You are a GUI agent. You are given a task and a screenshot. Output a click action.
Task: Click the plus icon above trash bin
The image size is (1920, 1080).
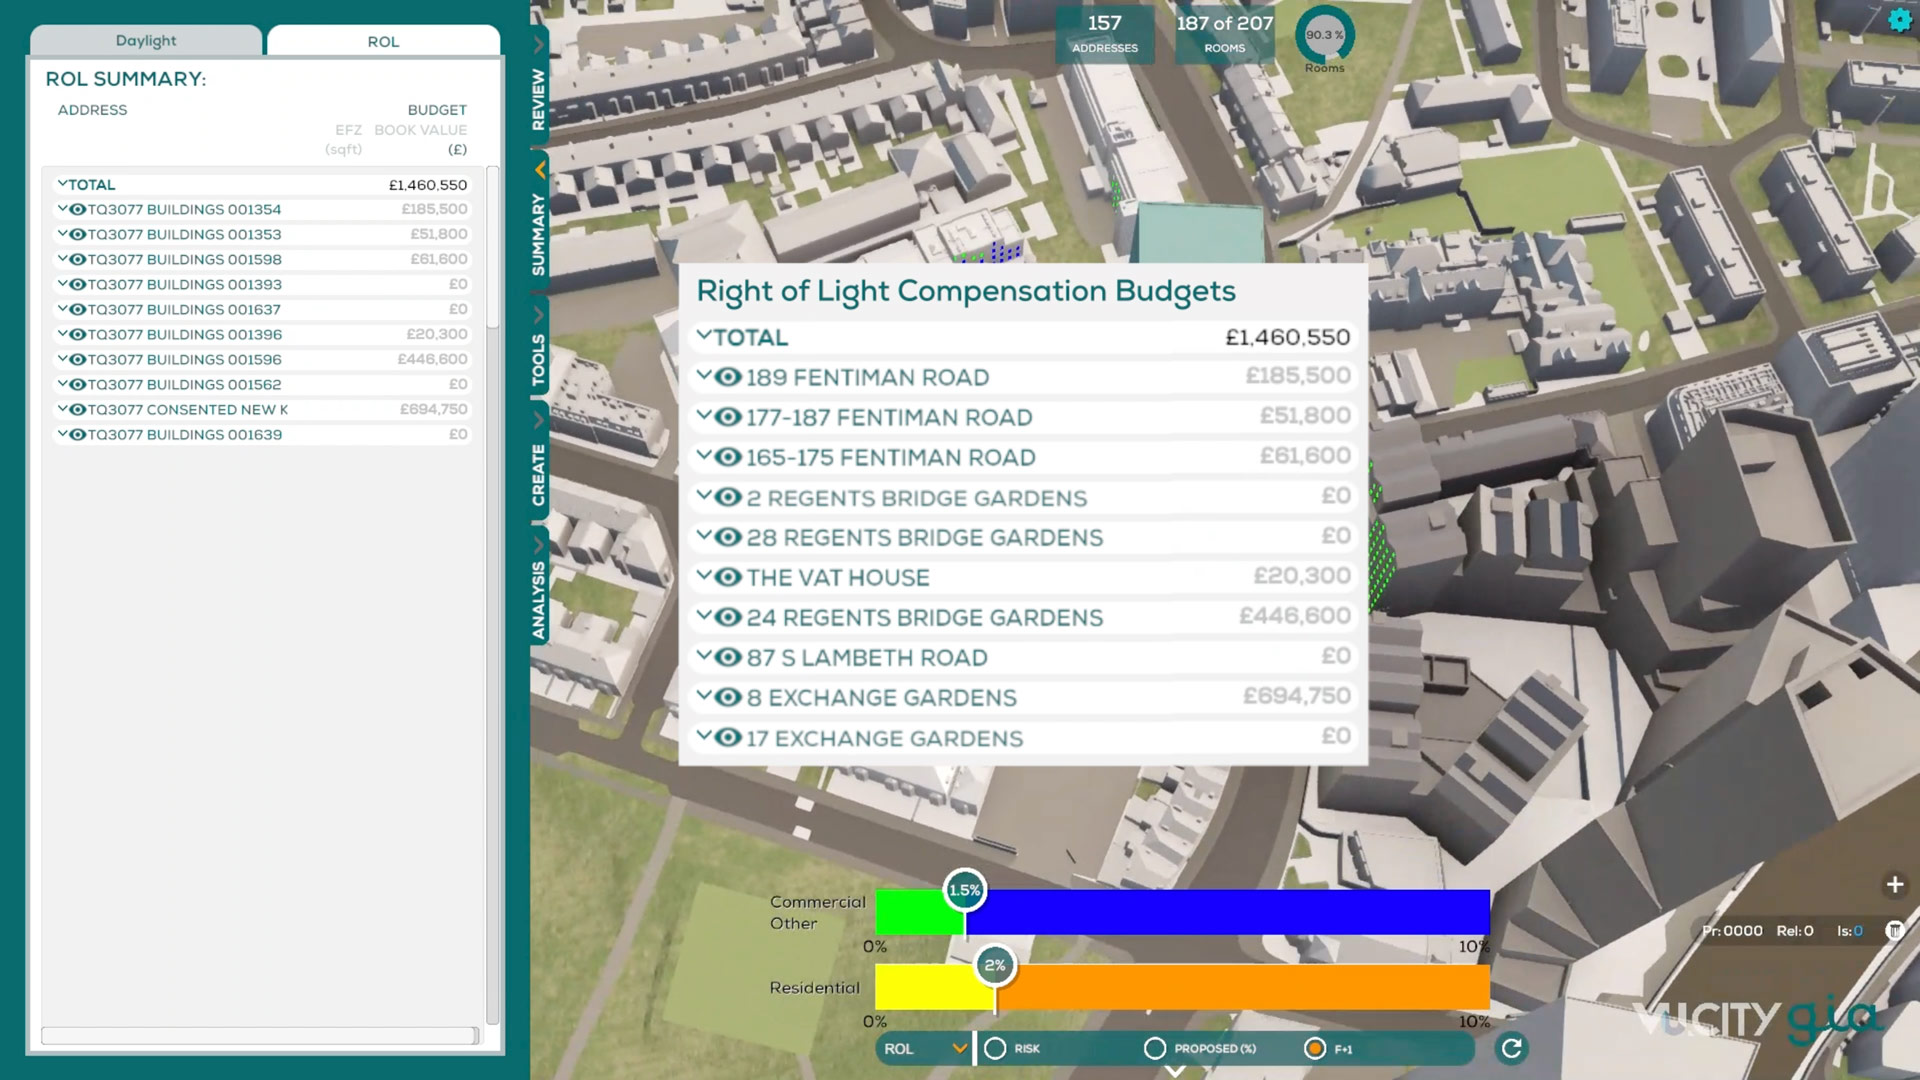tap(1894, 885)
